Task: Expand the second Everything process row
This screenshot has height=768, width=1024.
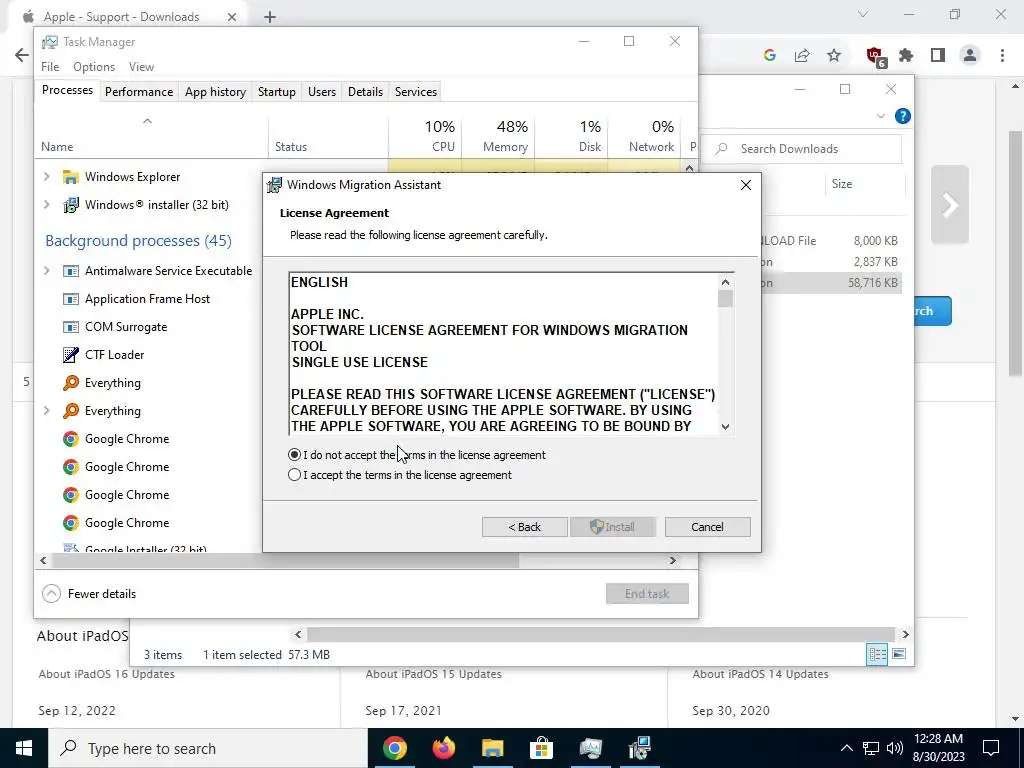Action: pyautogui.click(x=46, y=411)
